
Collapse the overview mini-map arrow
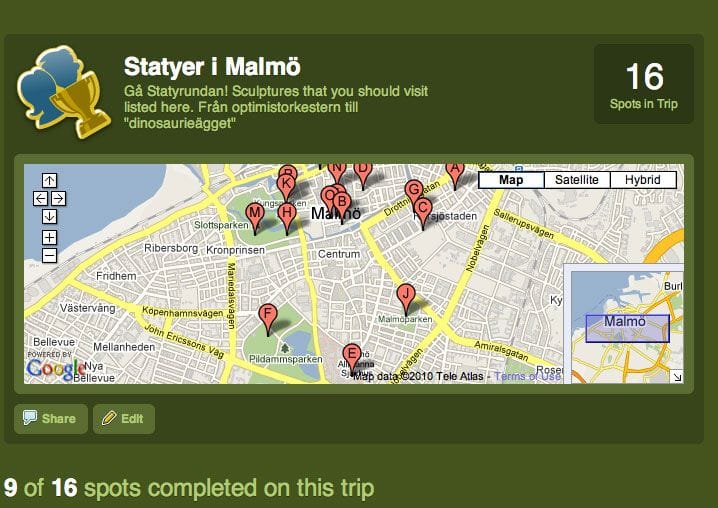[677, 376]
